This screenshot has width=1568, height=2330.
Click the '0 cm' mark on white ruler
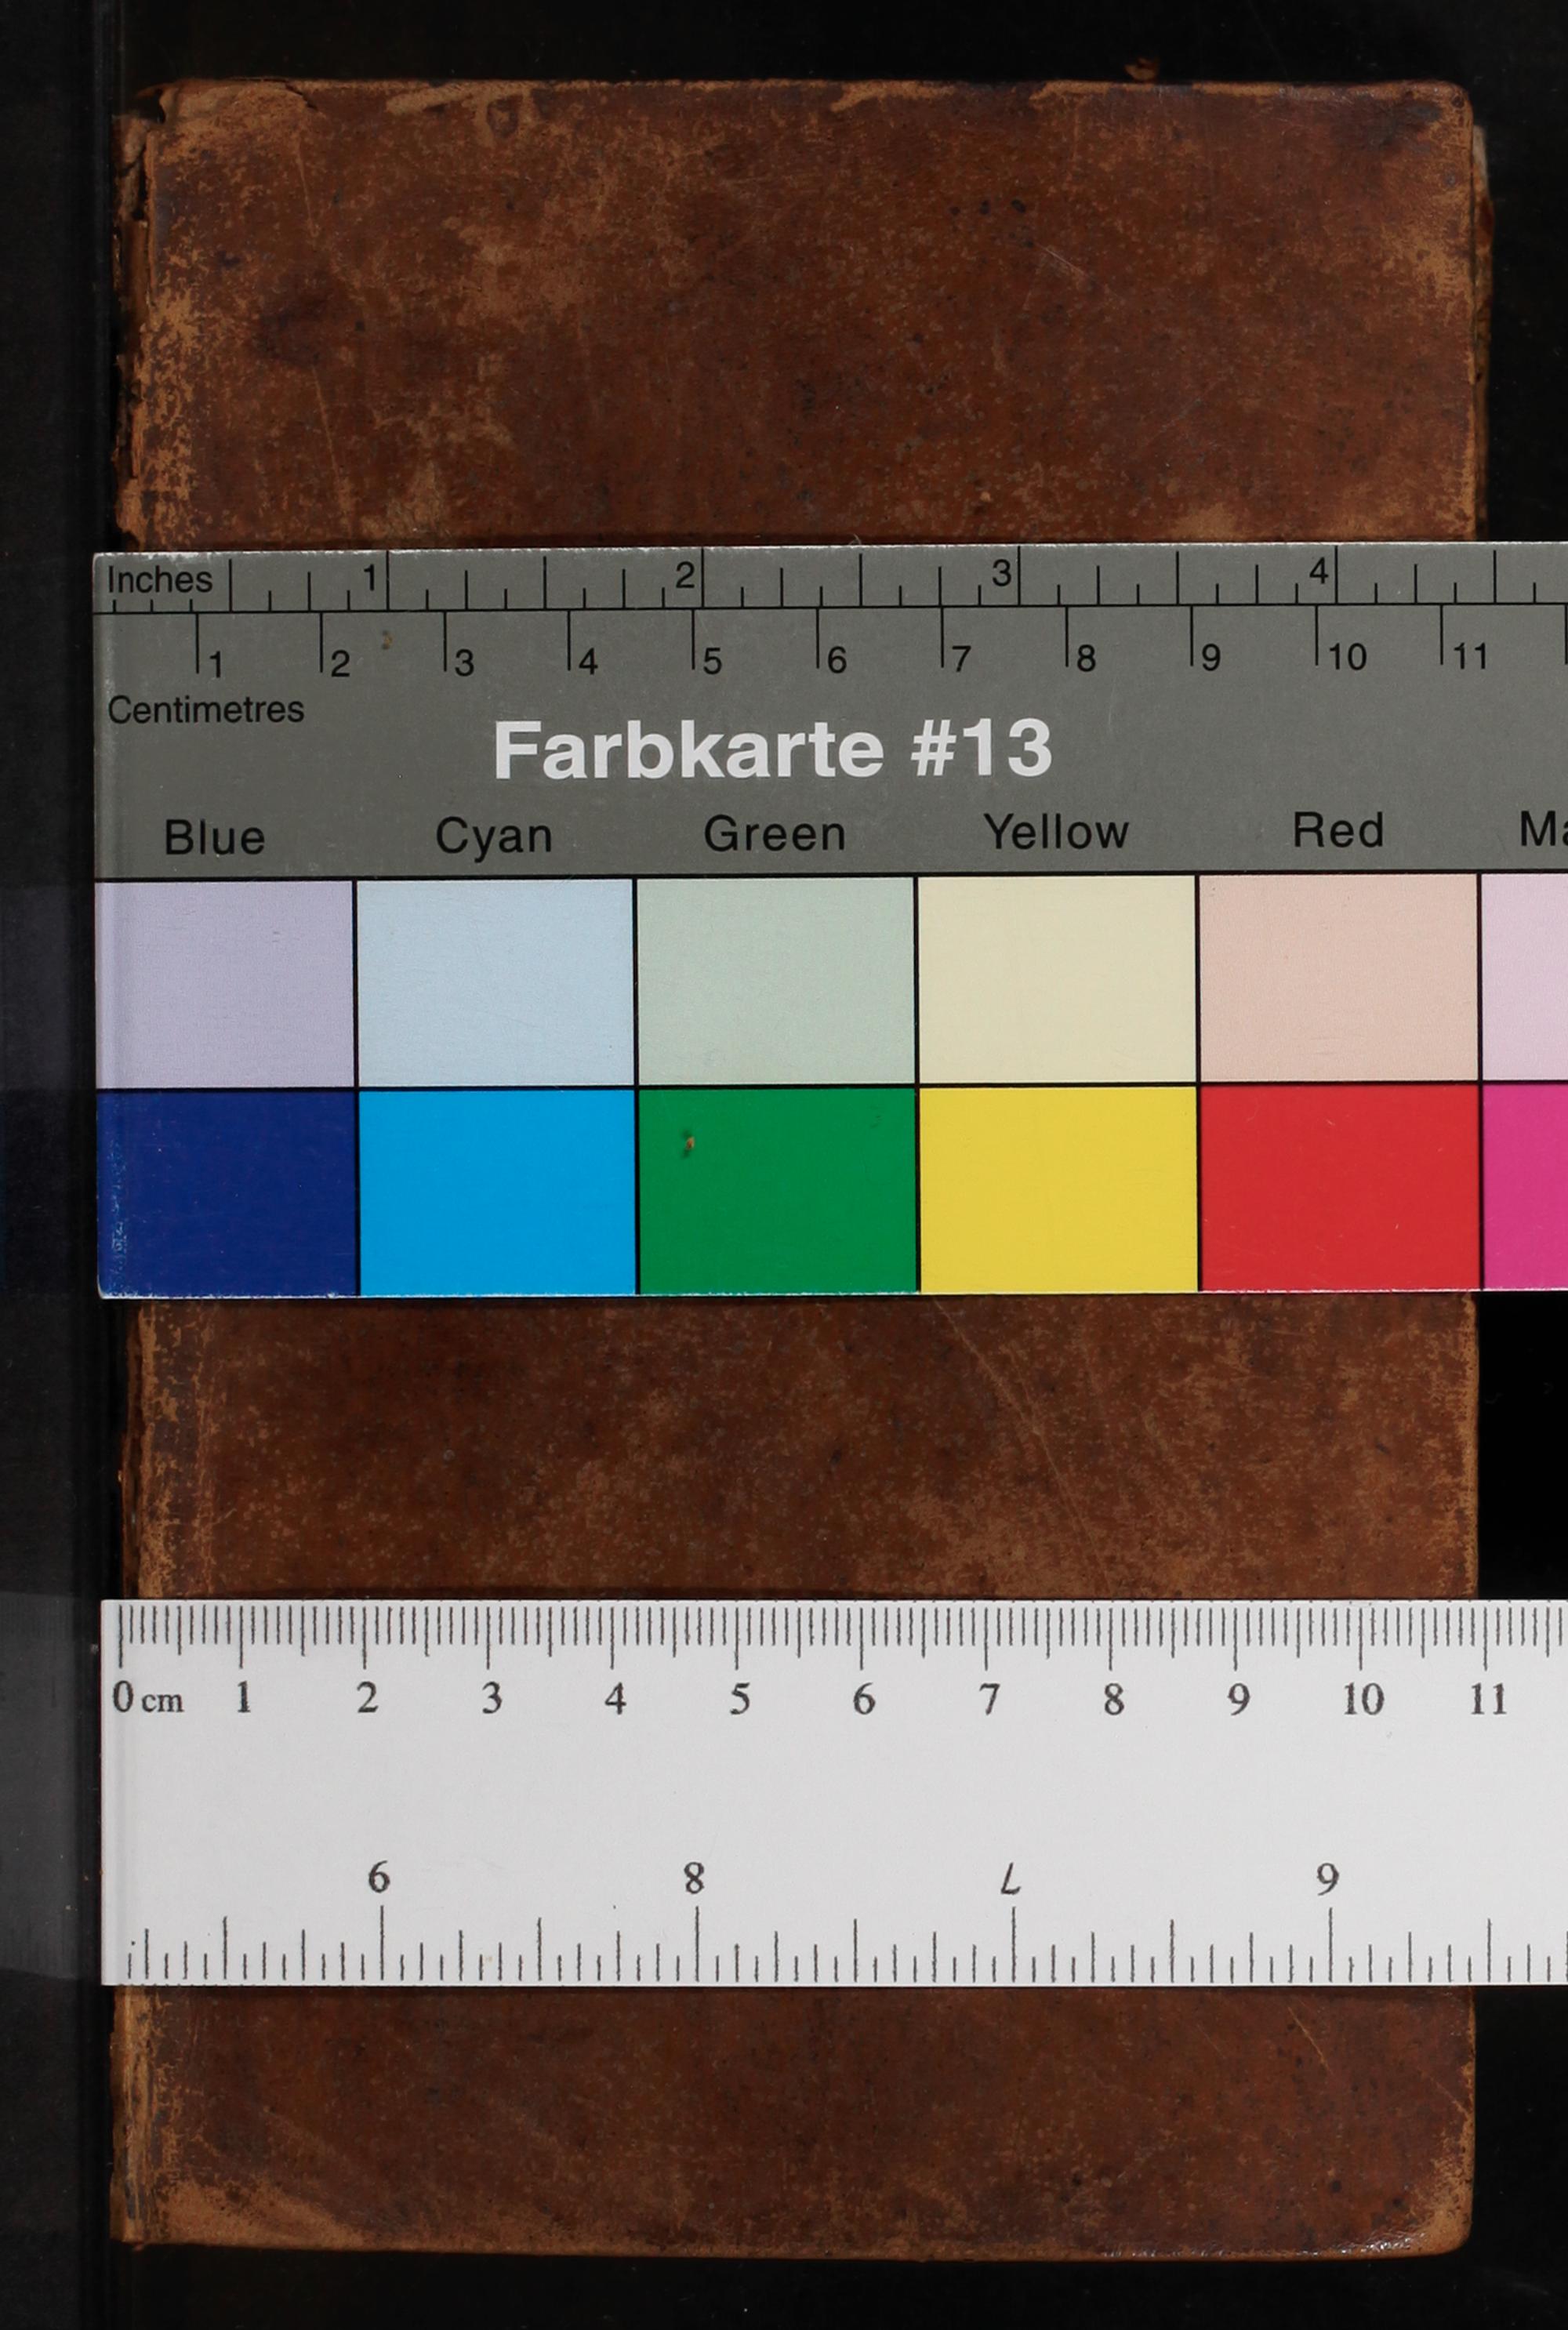tap(148, 1698)
